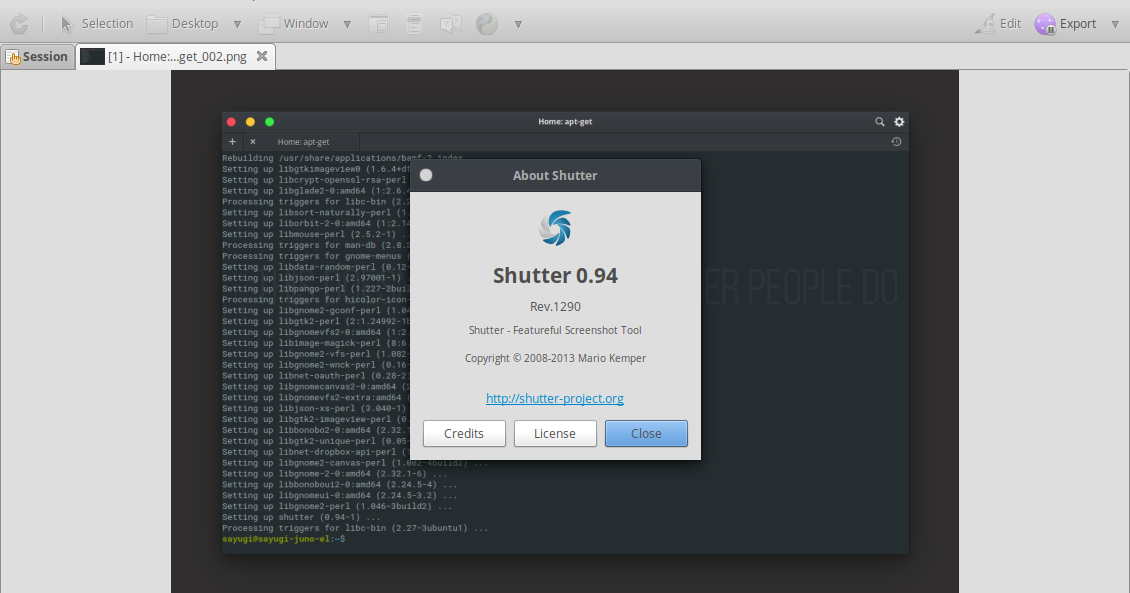The image size is (1130, 593).
Task: Click the capture tooltip icon
Action: tap(450, 24)
